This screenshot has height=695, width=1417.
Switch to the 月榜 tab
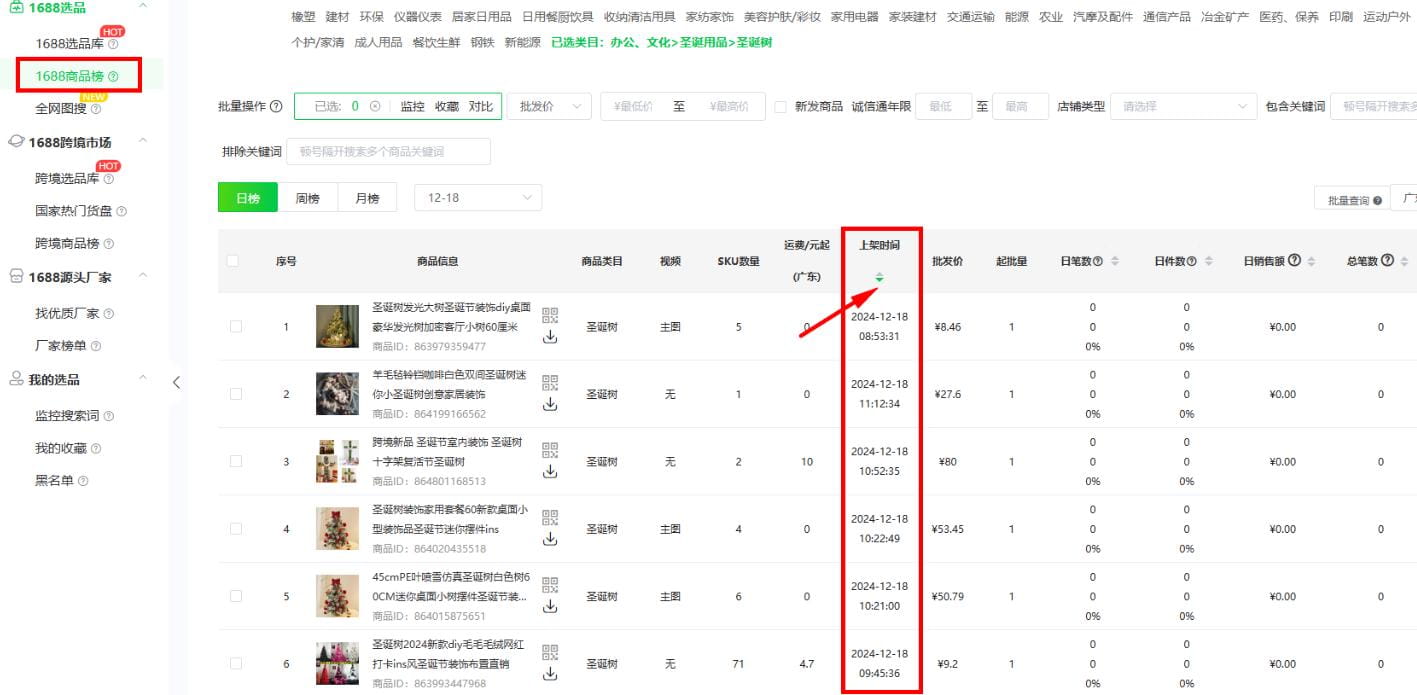367,197
